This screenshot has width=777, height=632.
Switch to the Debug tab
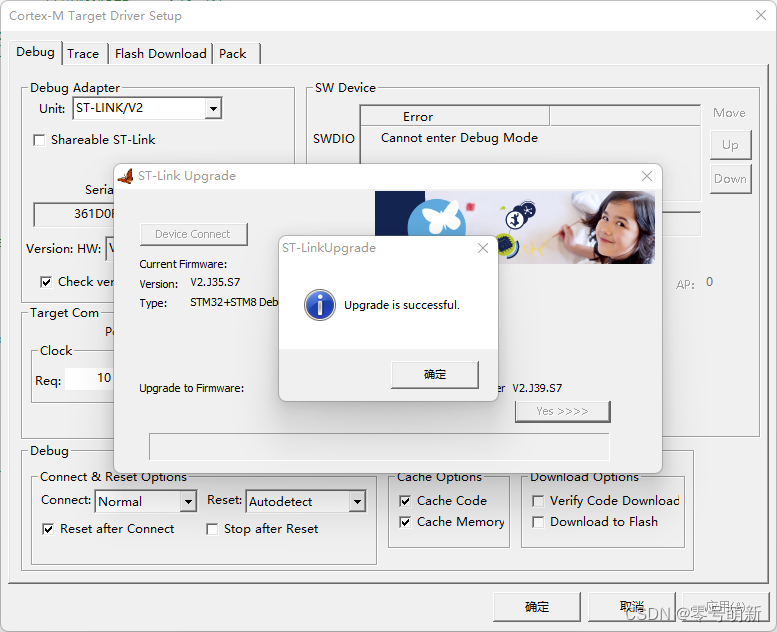(x=35, y=52)
